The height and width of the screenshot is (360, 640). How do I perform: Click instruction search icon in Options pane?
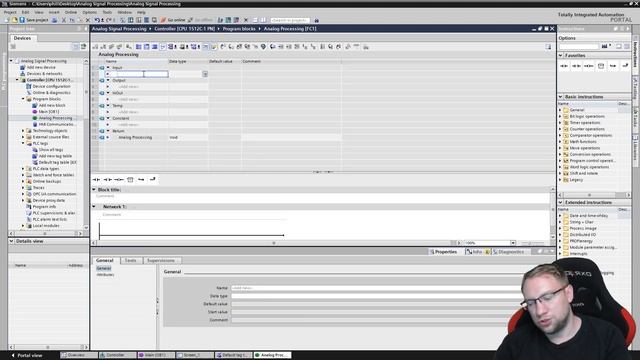pyautogui.click(x=604, y=47)
